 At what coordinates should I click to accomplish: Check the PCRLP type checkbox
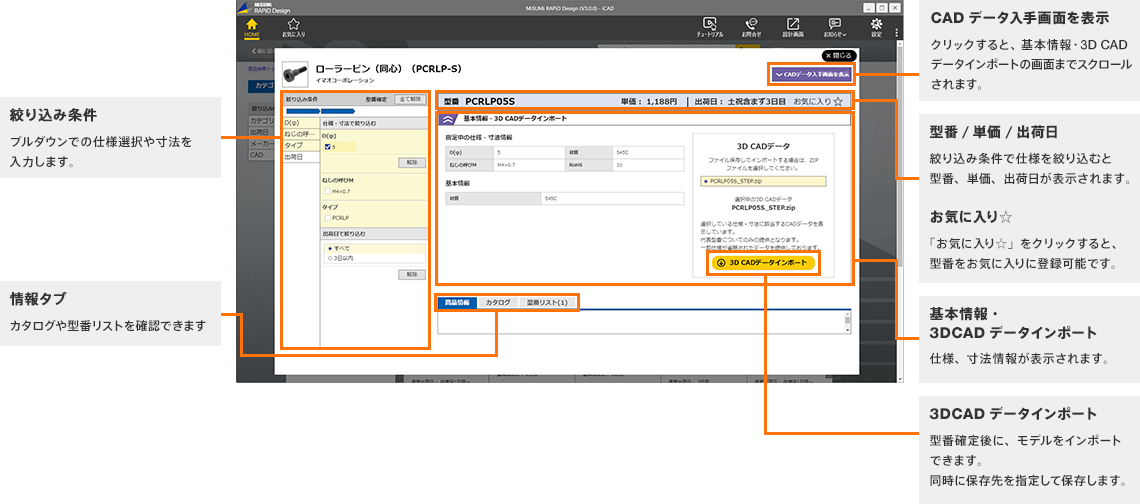click(x=327, y=217)
